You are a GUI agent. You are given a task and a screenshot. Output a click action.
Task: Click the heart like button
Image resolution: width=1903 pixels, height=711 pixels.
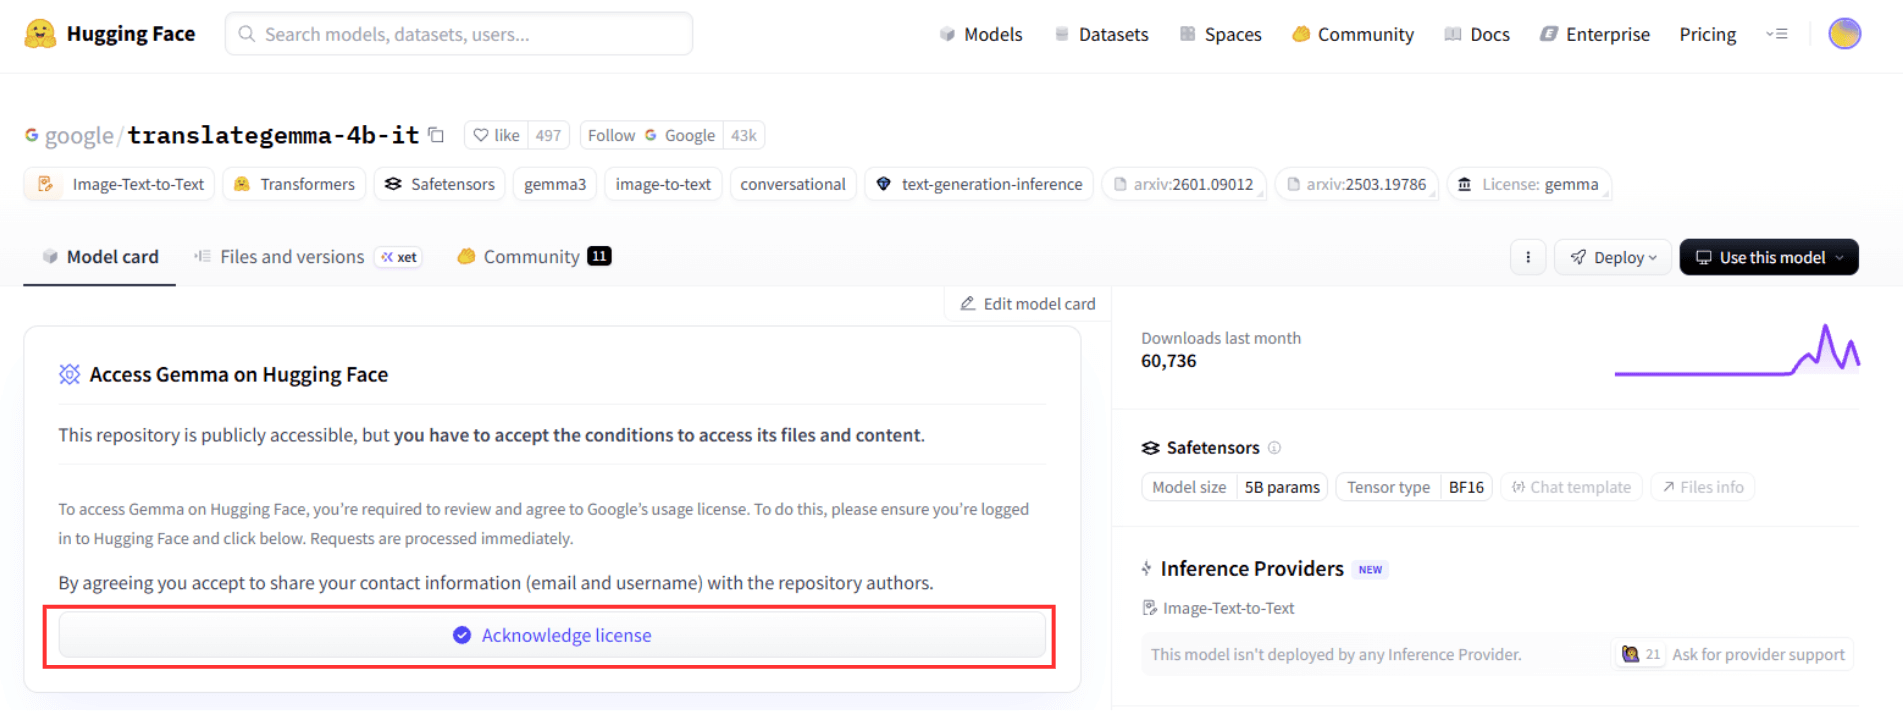[x=497, y=135]
